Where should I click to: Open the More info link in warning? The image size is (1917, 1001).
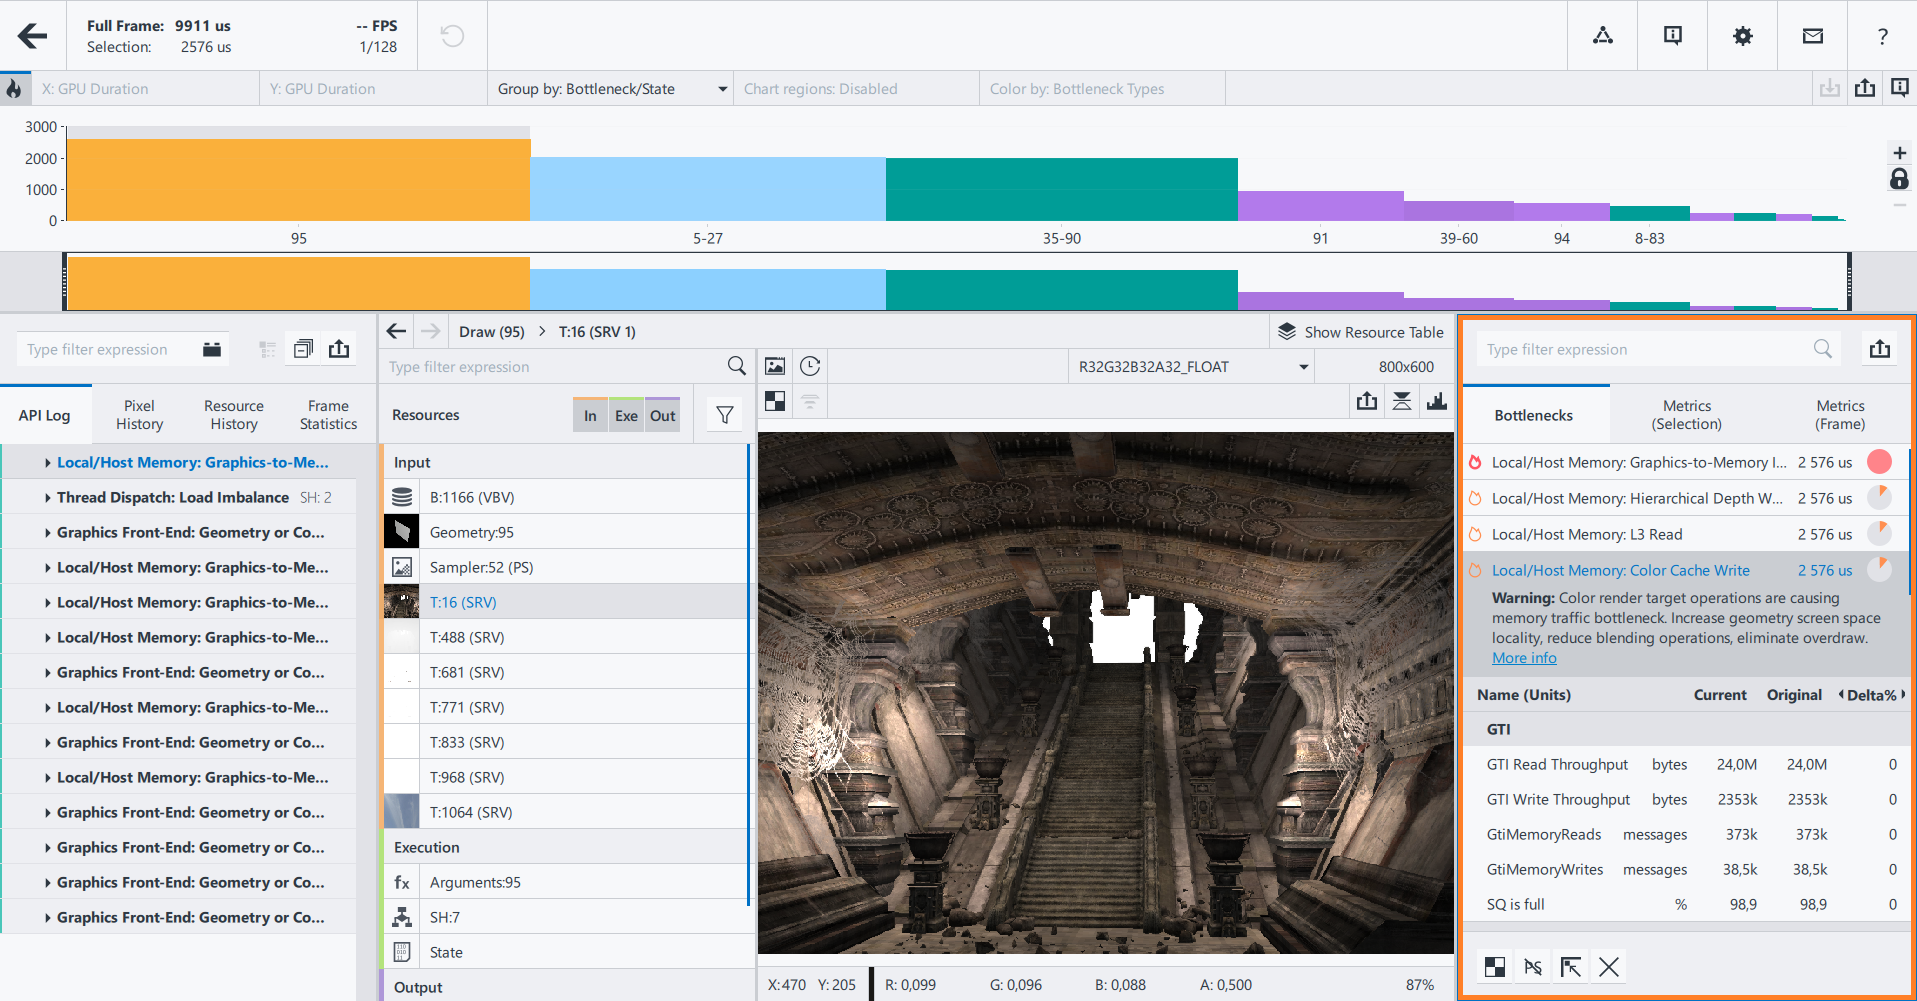click(x=1524, y=658)
